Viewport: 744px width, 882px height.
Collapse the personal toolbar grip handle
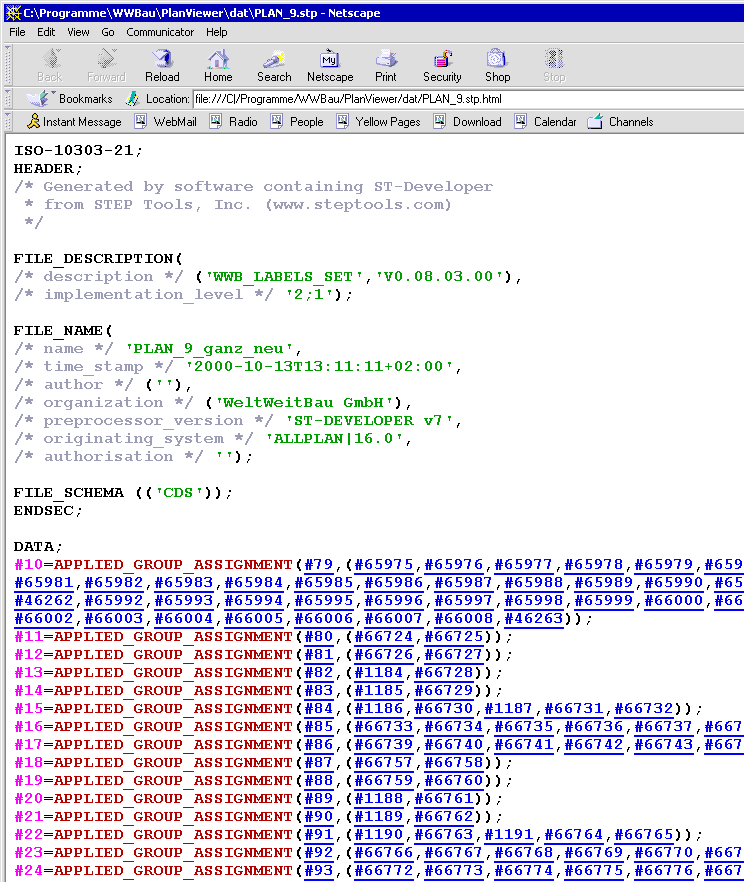8,122
